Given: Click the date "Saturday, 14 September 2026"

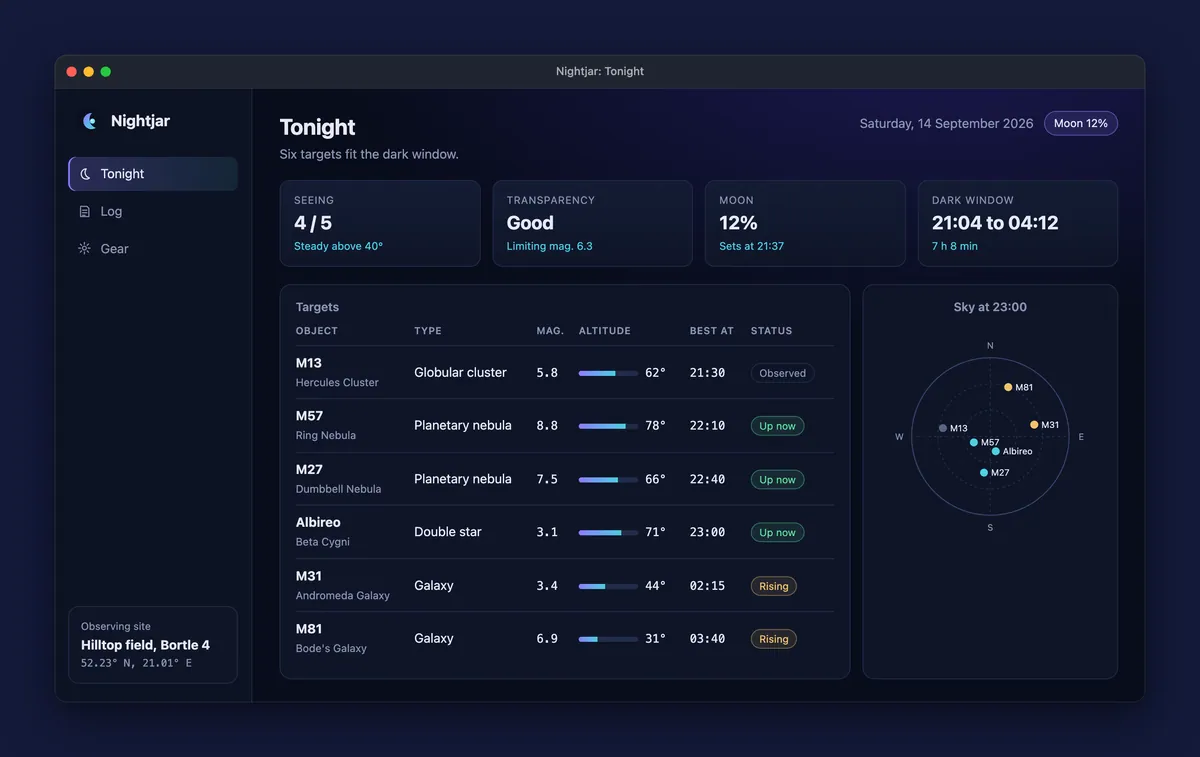Looking at the screenshot, I should tap(947, 124).
